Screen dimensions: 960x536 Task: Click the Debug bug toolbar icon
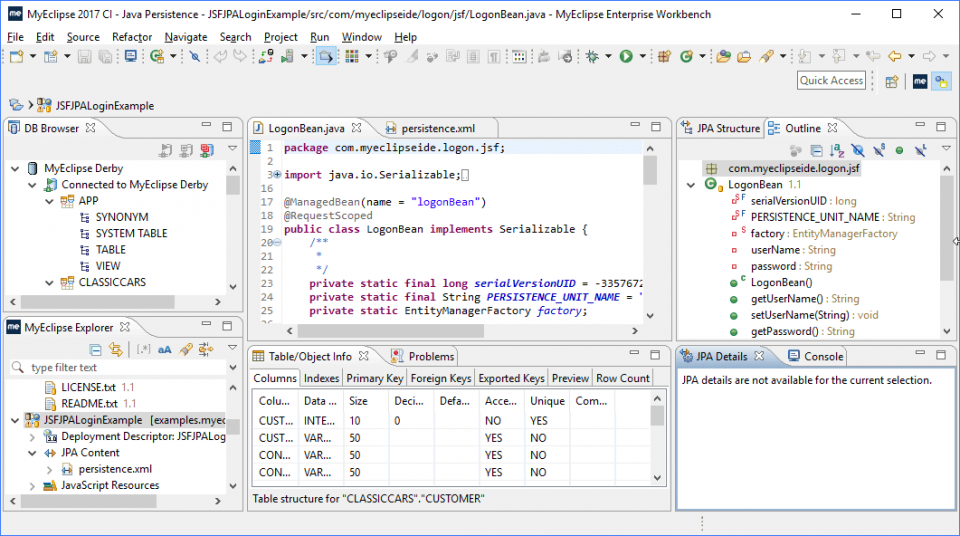click(591, 56)
